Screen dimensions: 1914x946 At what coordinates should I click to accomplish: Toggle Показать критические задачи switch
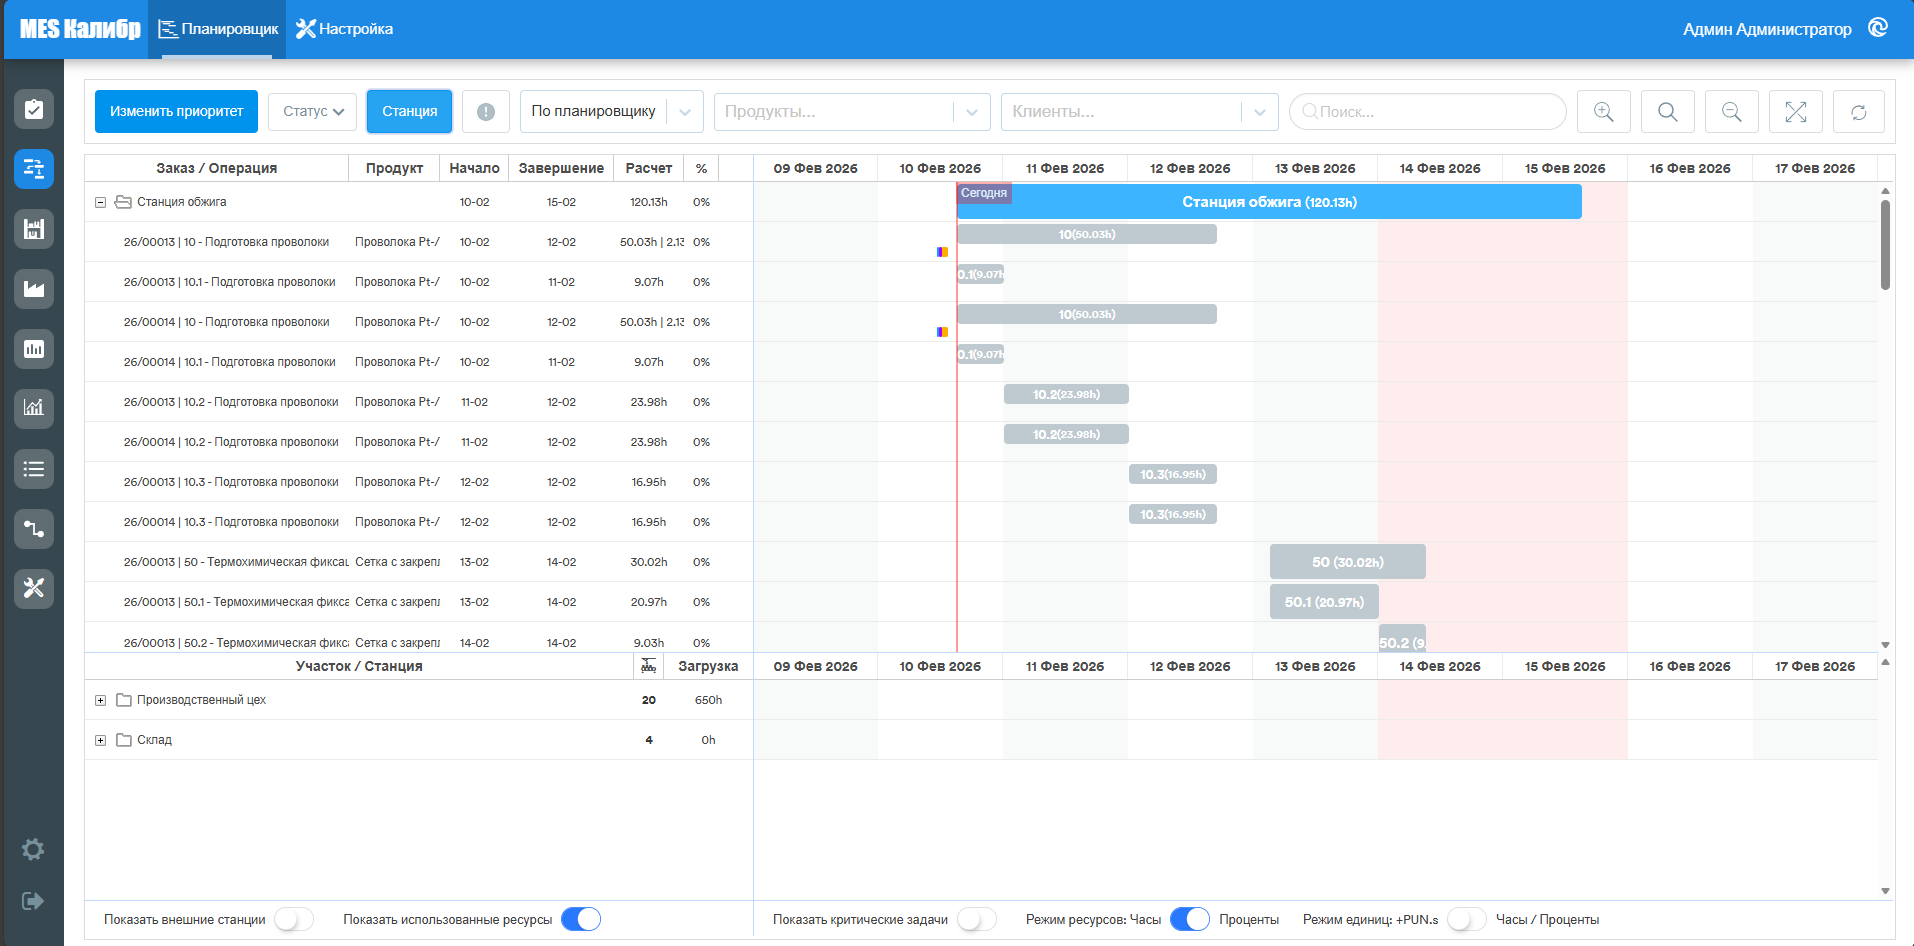pyautogui.click(x=976, y=919)
